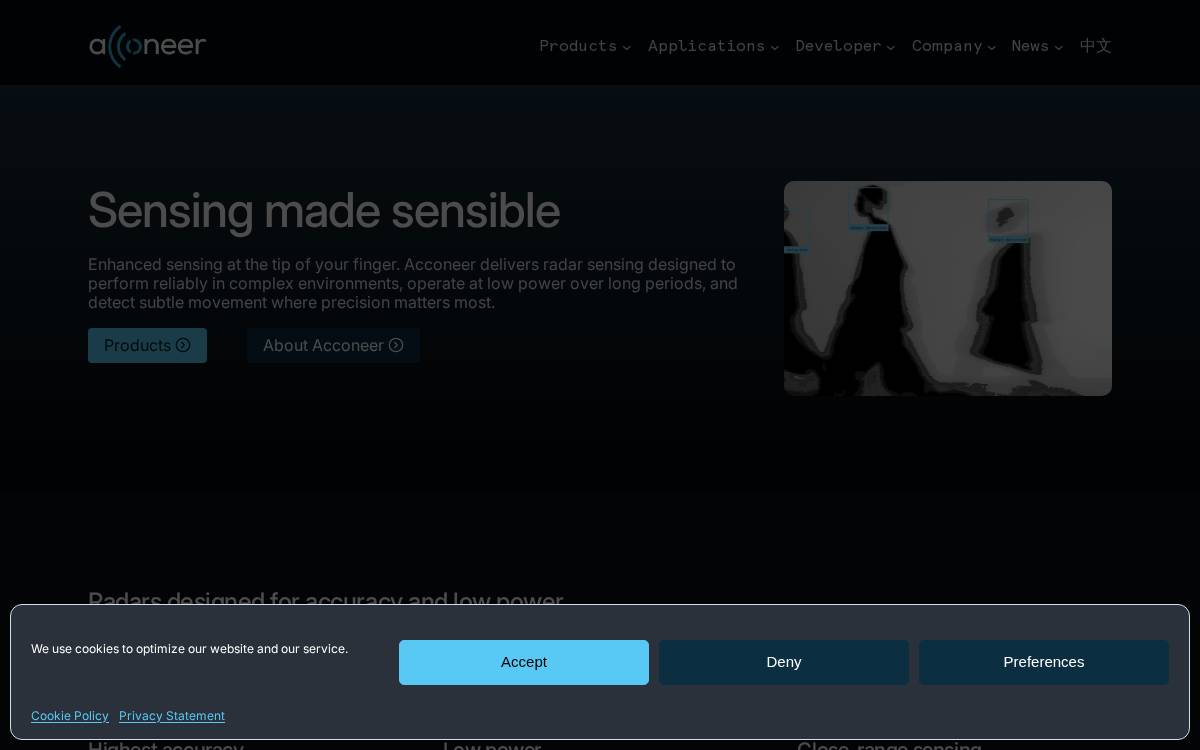Open the Cookie Policy link
The width and height of the screenshot is (1200, 750).
(x=70, y=716)
